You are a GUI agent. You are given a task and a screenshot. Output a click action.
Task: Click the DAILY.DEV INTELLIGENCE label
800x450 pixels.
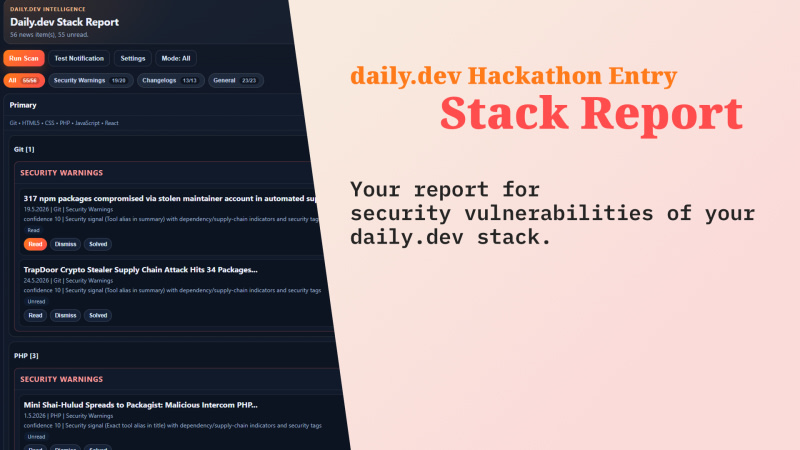48,9
